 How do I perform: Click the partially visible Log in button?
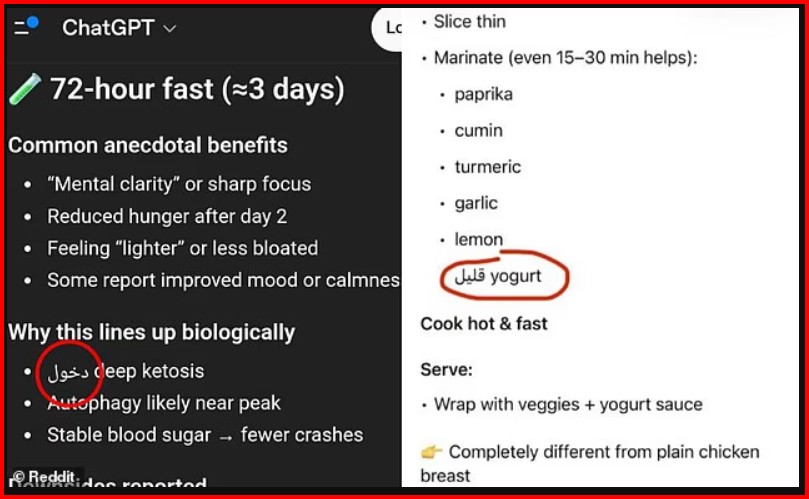(393, 28)
